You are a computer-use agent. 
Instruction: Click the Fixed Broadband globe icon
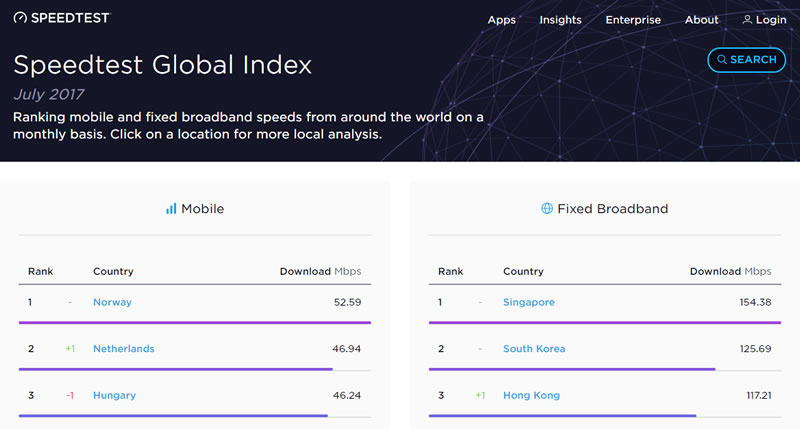point(547,208)
